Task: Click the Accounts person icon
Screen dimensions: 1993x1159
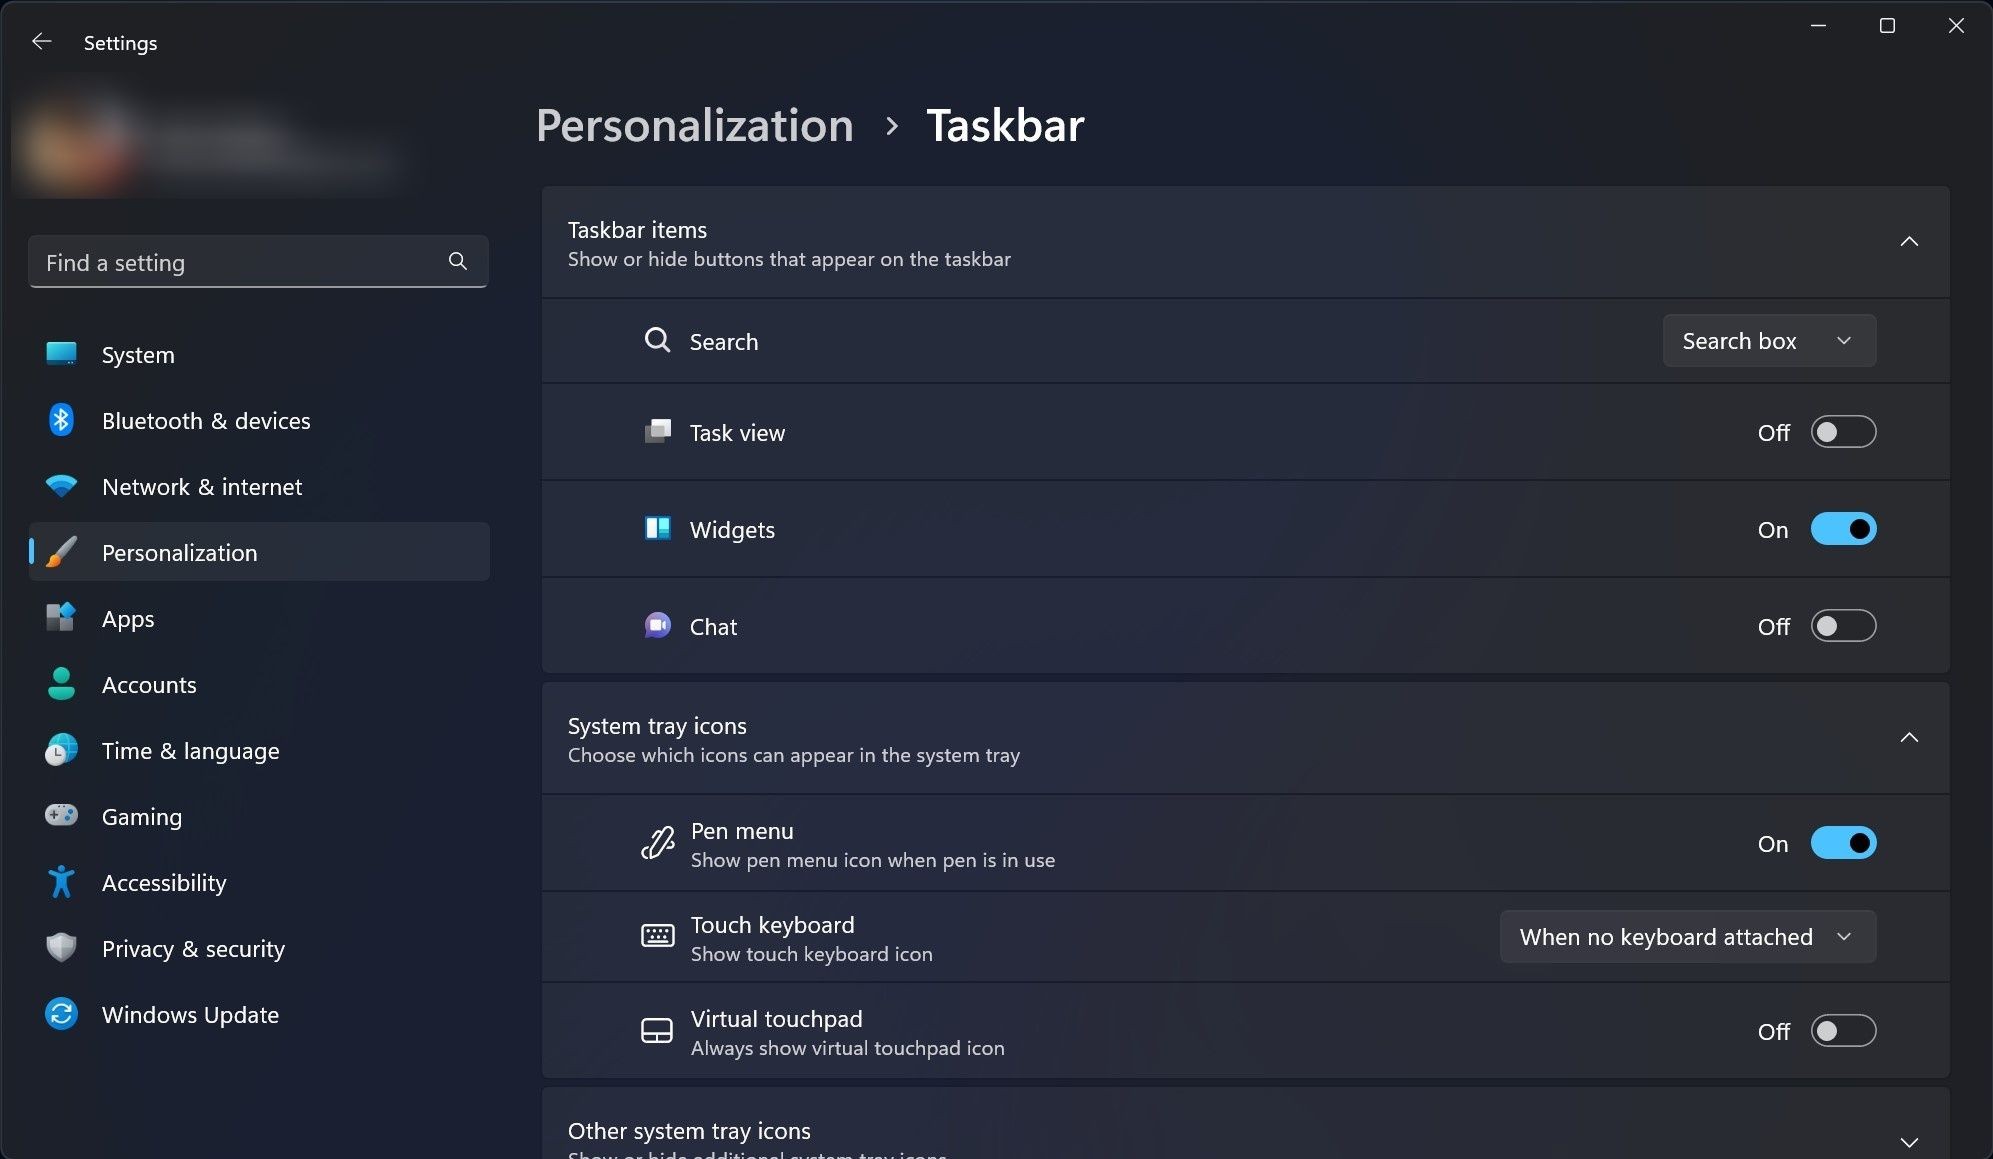Action: tap(61, 684)
